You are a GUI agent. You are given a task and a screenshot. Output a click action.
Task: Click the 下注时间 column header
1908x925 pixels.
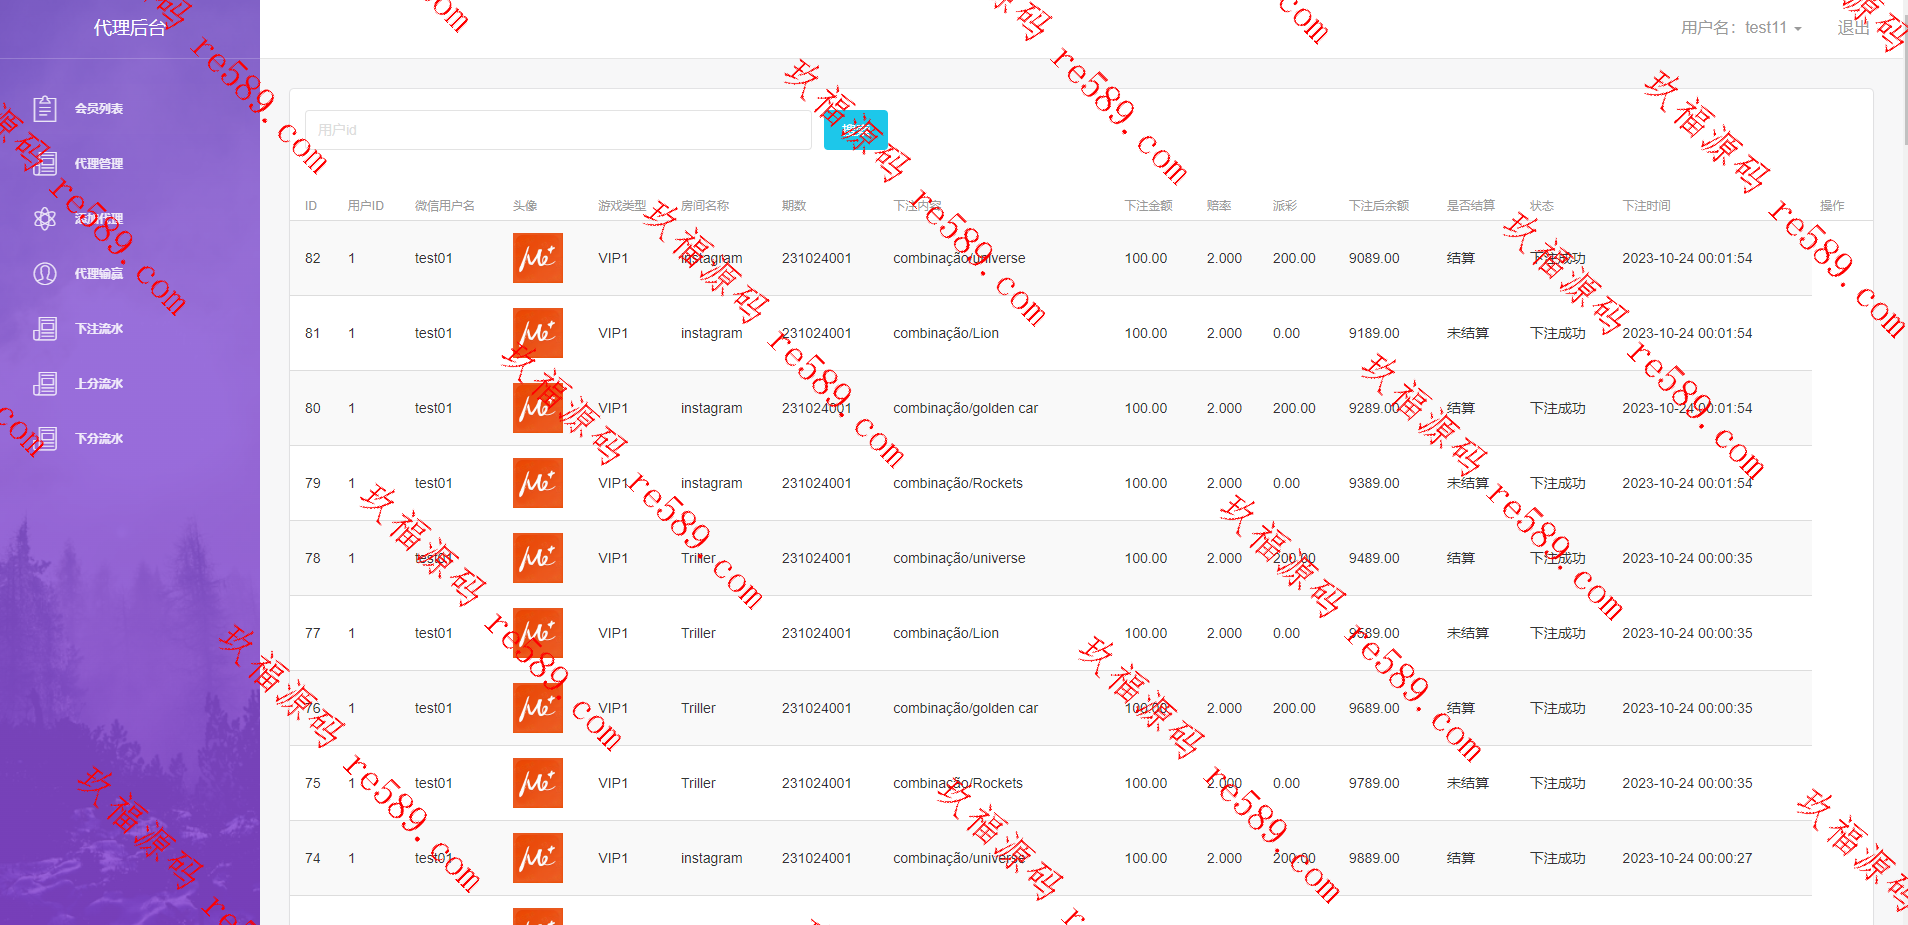(1646, 206)
